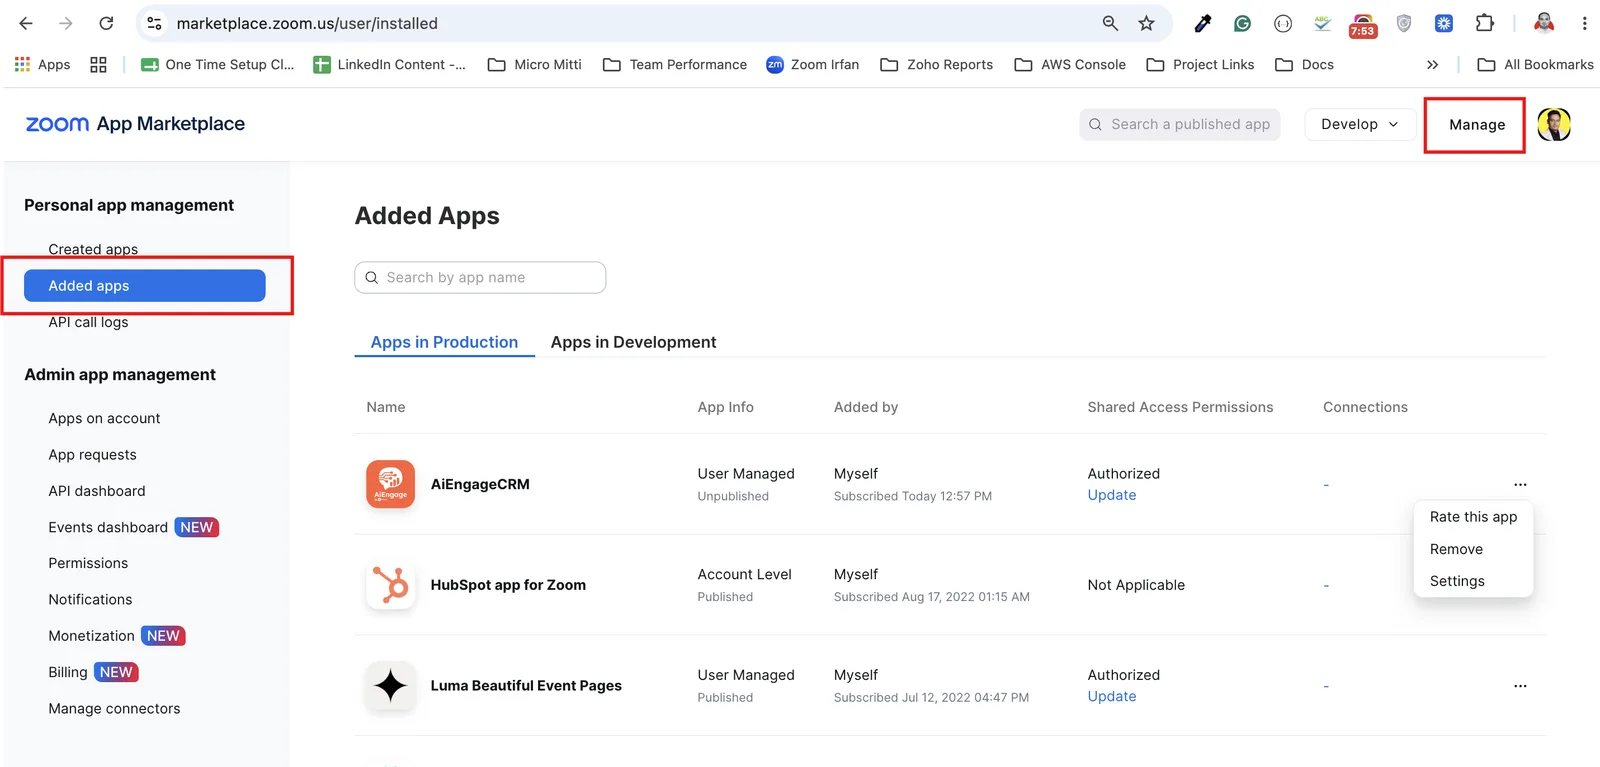Open the Team Performance bookmark folder
Screen dimensions: 1600x767
click(x=675, y=64)
